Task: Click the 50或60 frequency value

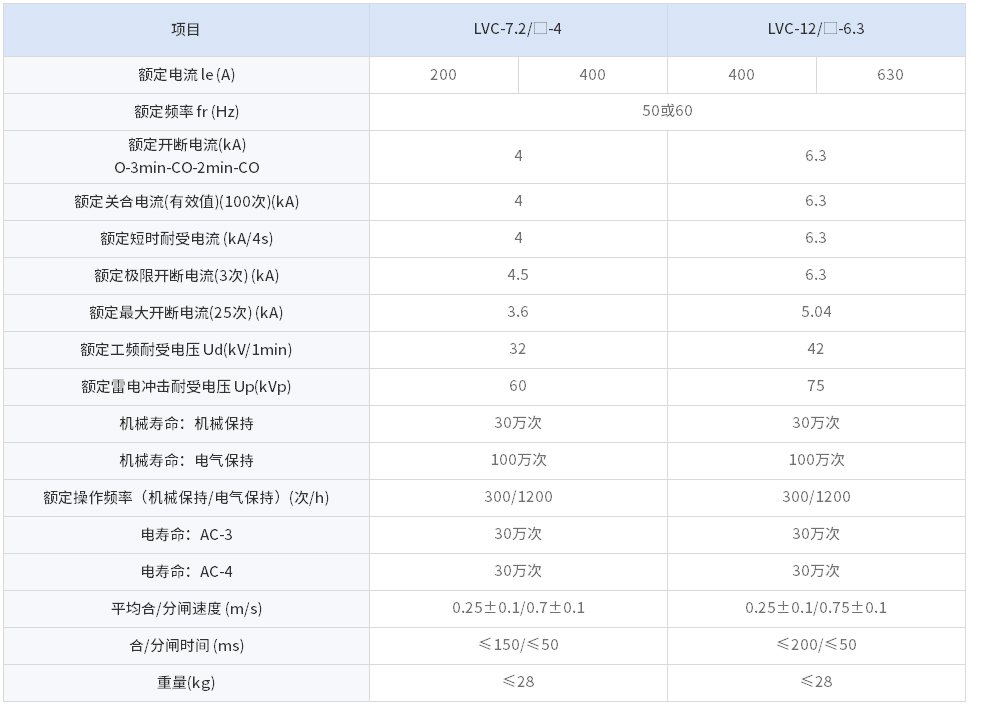Action: tap(666, 111)
